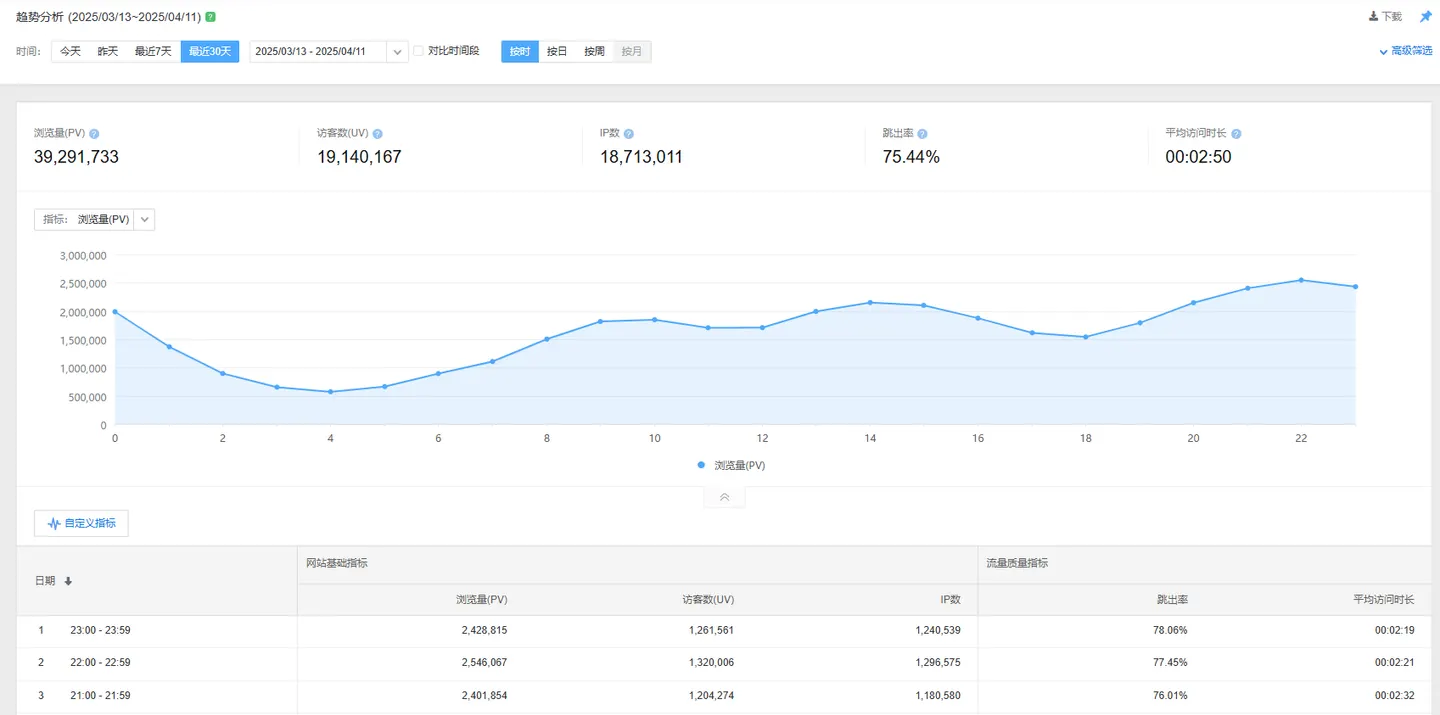Switch granularity to 按周

pos(595,51)
